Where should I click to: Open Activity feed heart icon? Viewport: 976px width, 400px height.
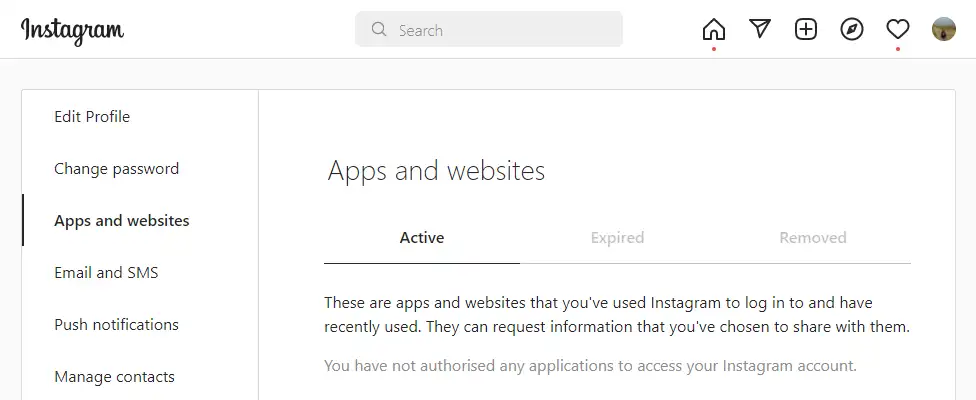[898, 29]
